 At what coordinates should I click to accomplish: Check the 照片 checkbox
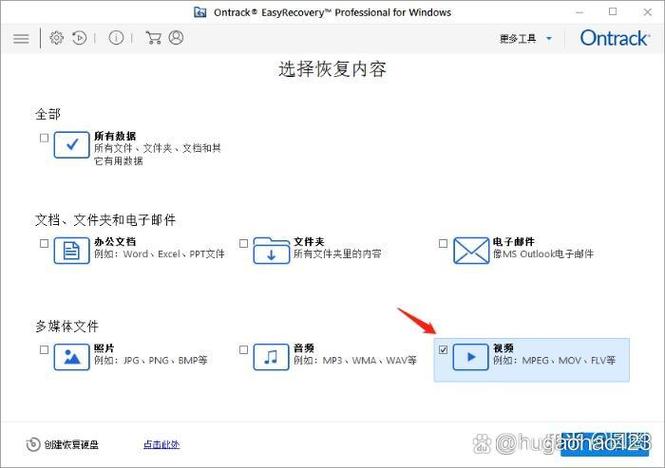(x=44, y=349)
